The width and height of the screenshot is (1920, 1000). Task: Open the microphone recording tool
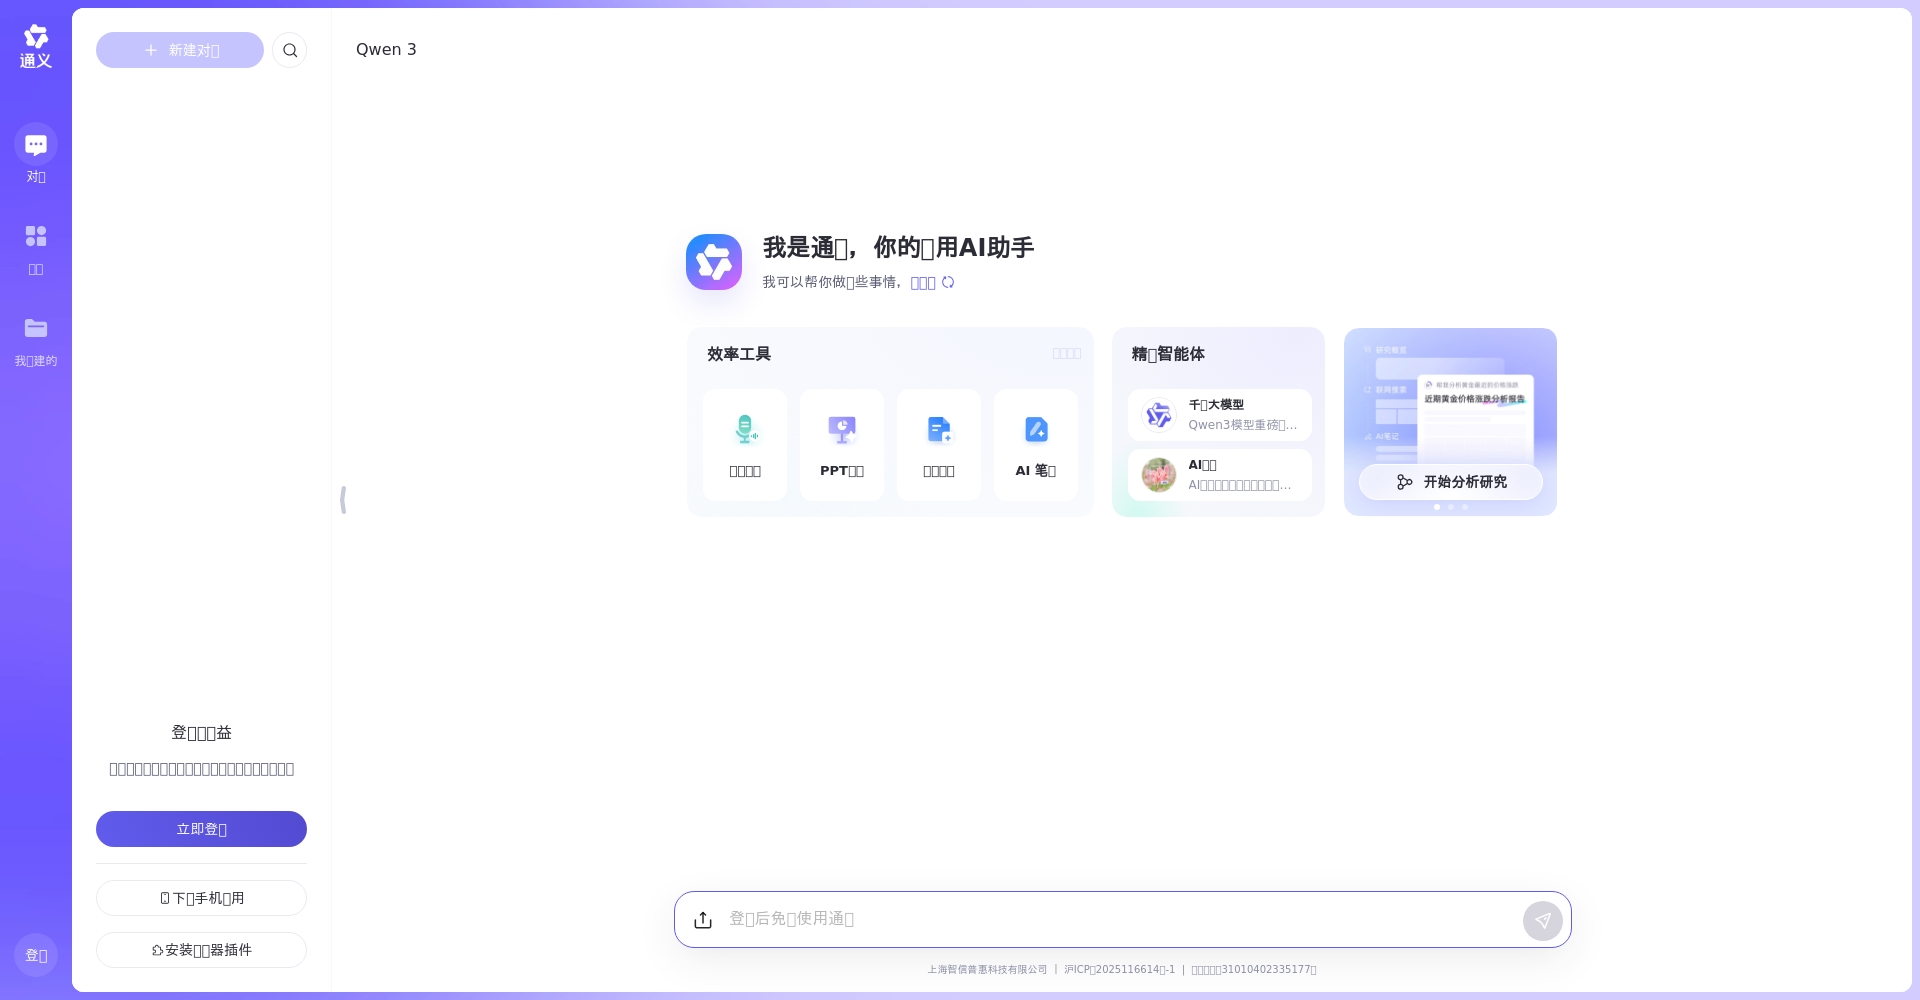pos(745,445)
